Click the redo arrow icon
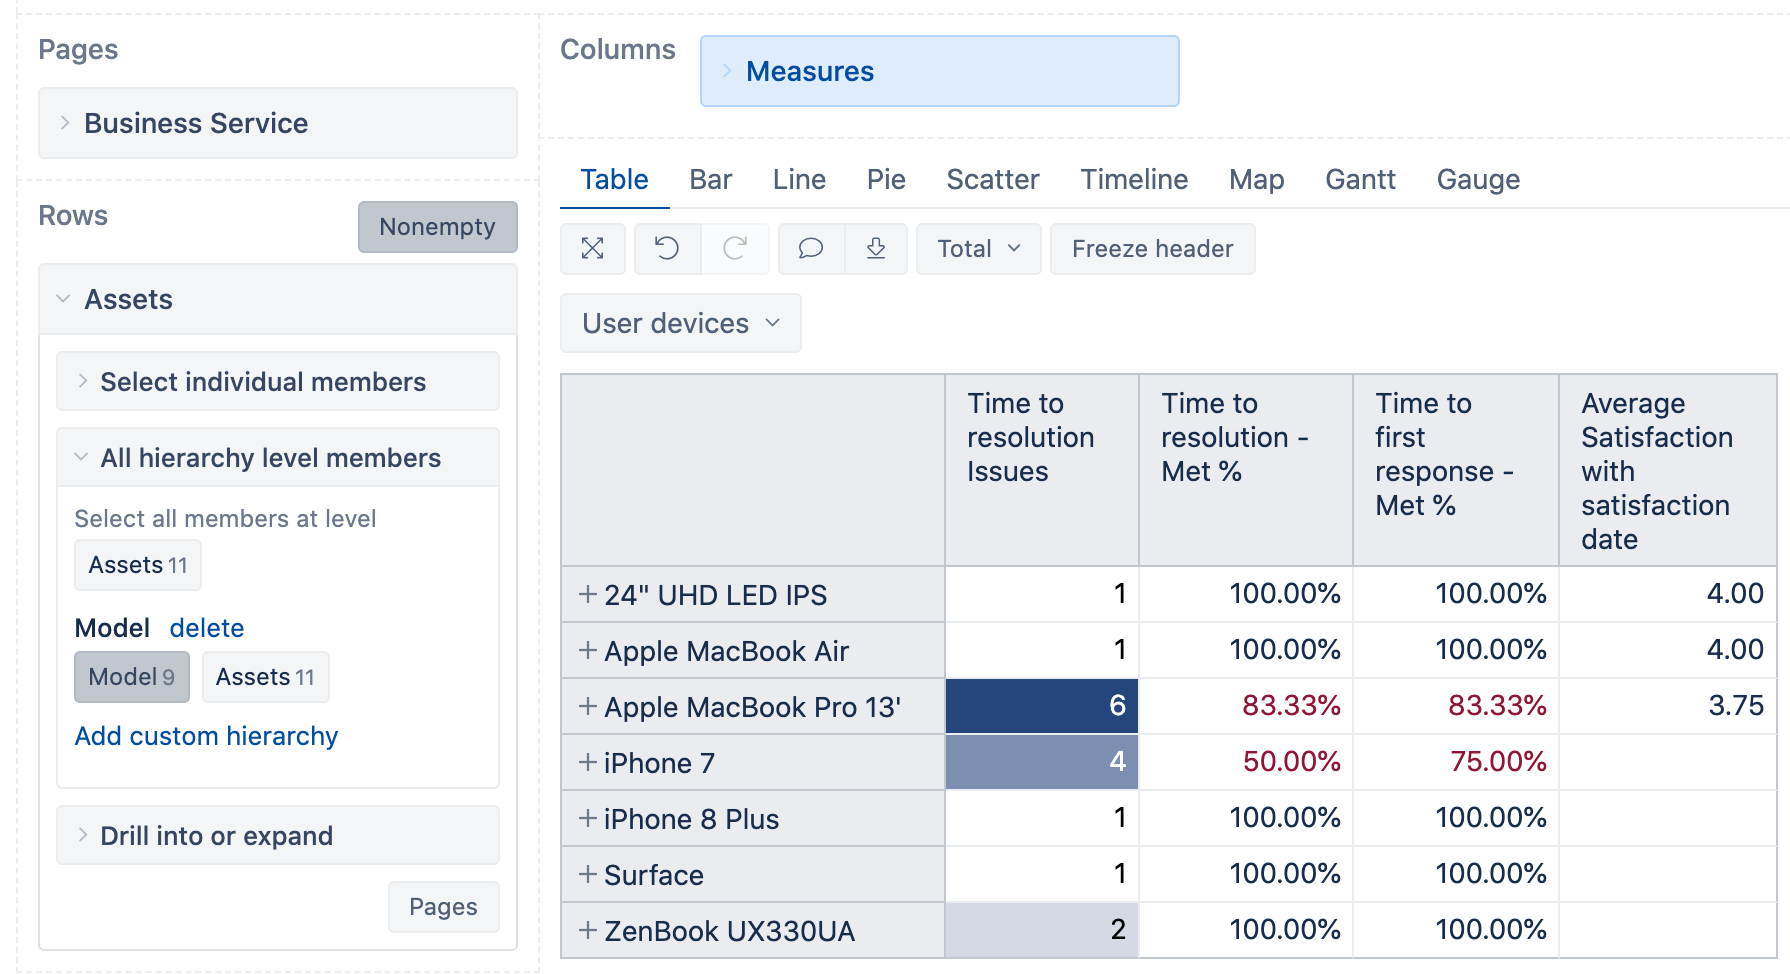The image size is (1790, 974). [735, 249]
